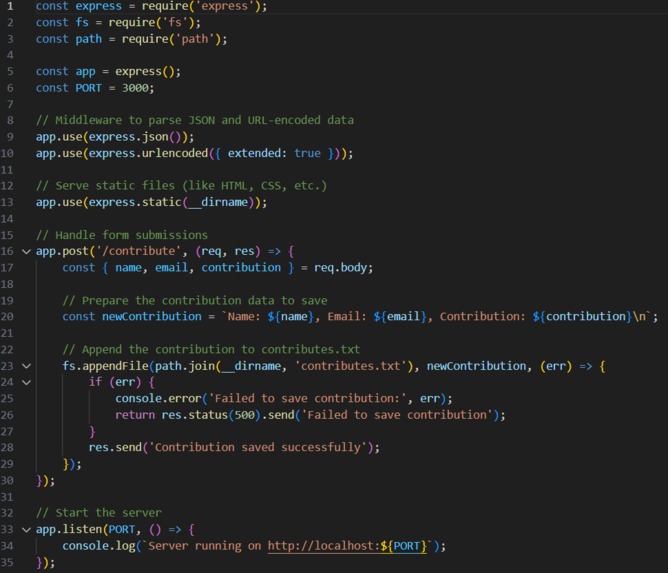Click path.join on line 23

[x=184, y=366]
